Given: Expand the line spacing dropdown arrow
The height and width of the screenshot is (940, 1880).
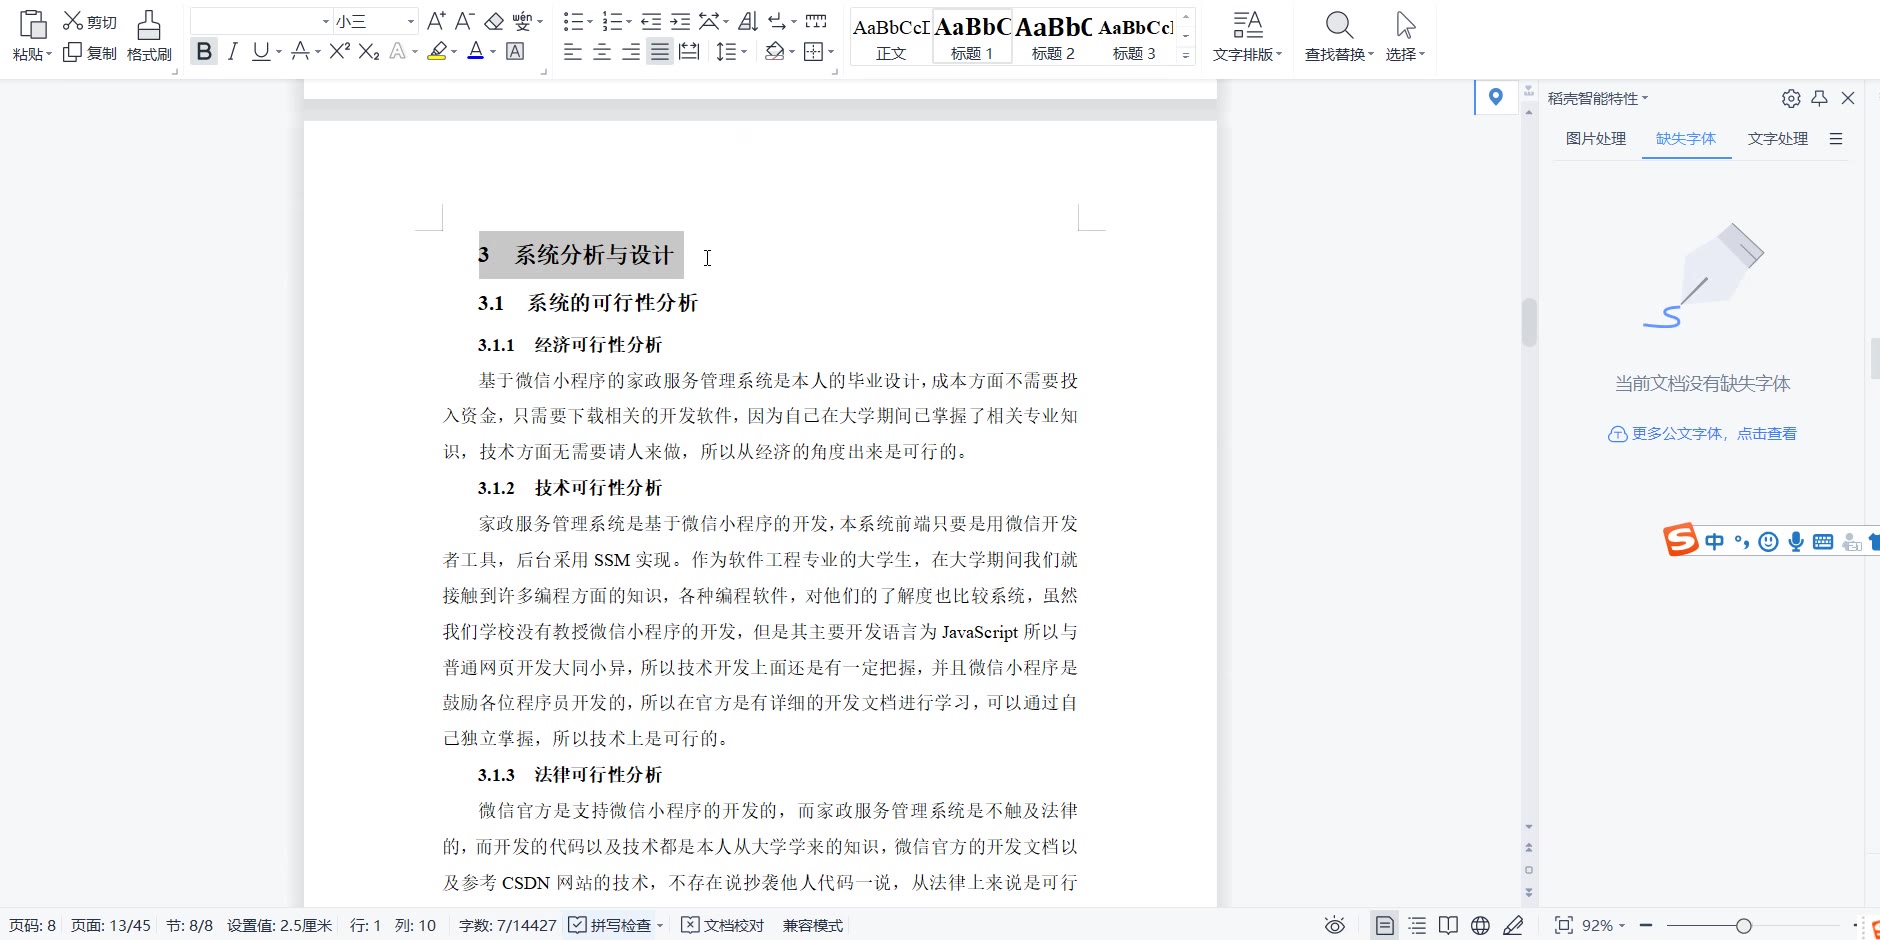Looking at the screenshot, I should pos(744,52).
